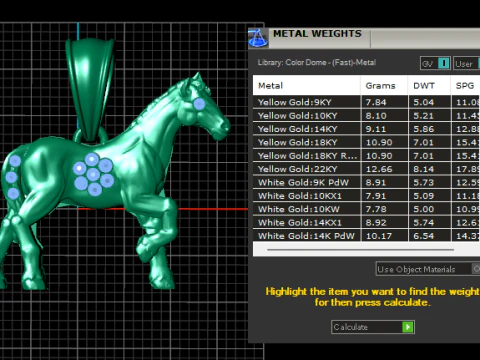Viewport: 480px width, 360px height.
Task: Select the White Gold:10KX1 row
Action: point(366,196)
